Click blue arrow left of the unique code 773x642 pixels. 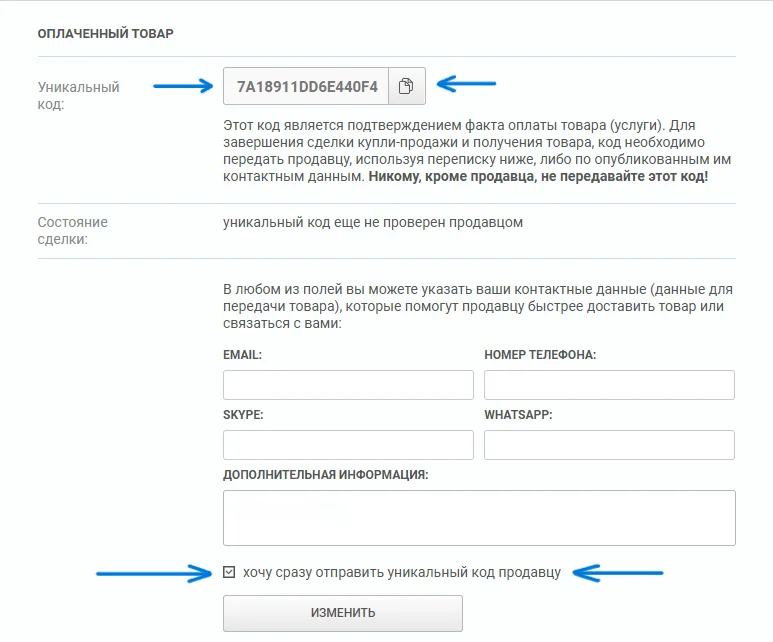click(x=183, y=86)
